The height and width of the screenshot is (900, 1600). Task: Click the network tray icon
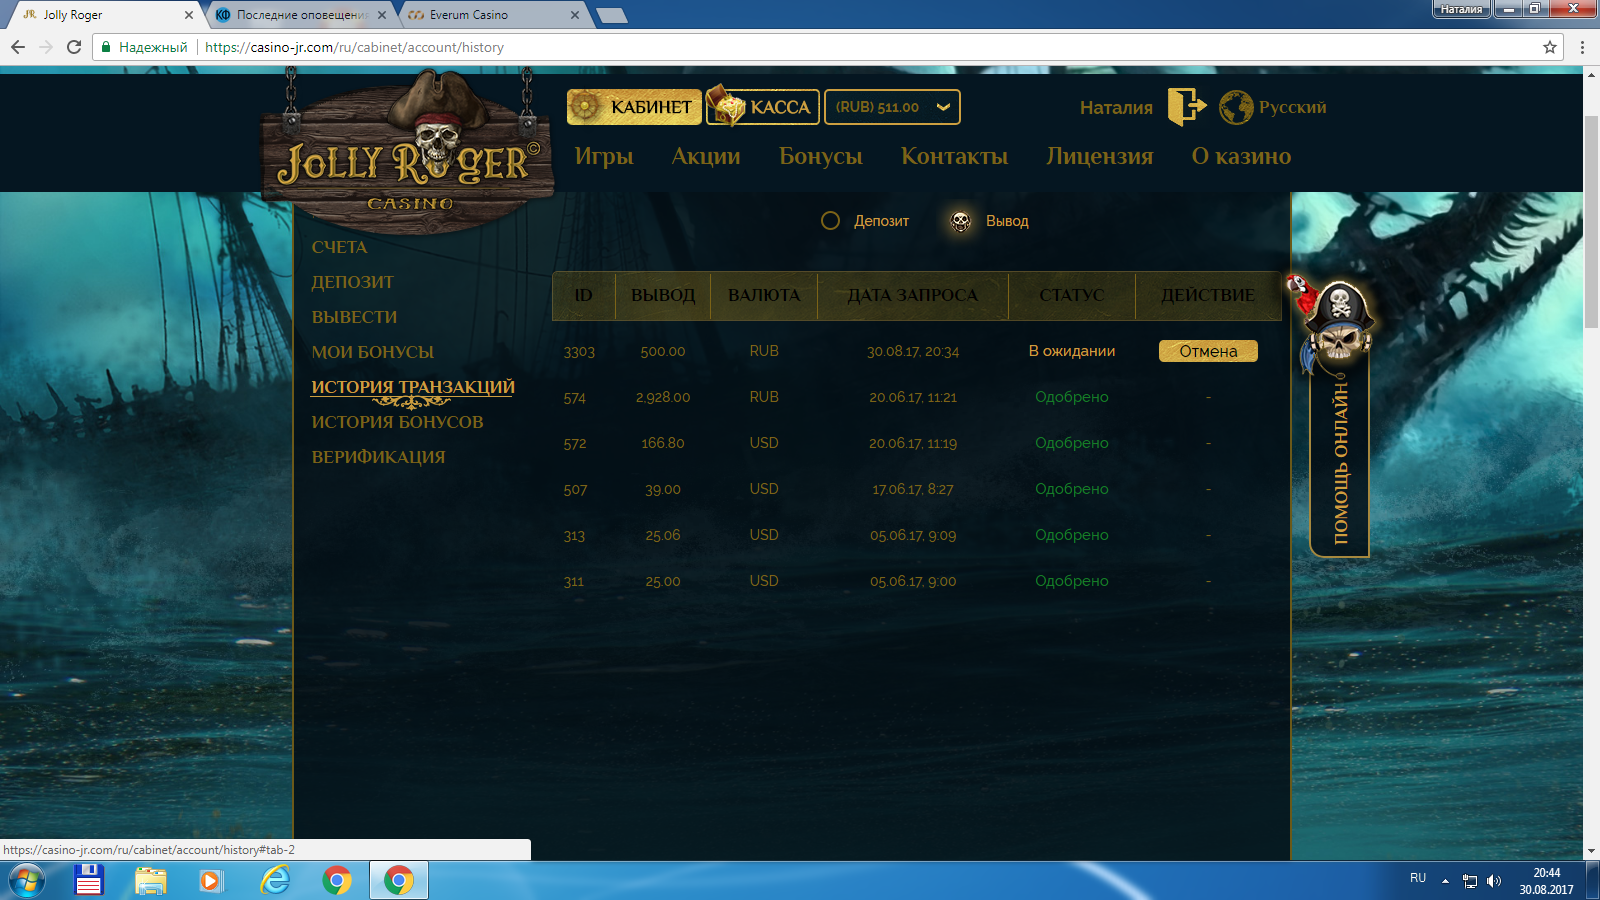point(1469,881)
